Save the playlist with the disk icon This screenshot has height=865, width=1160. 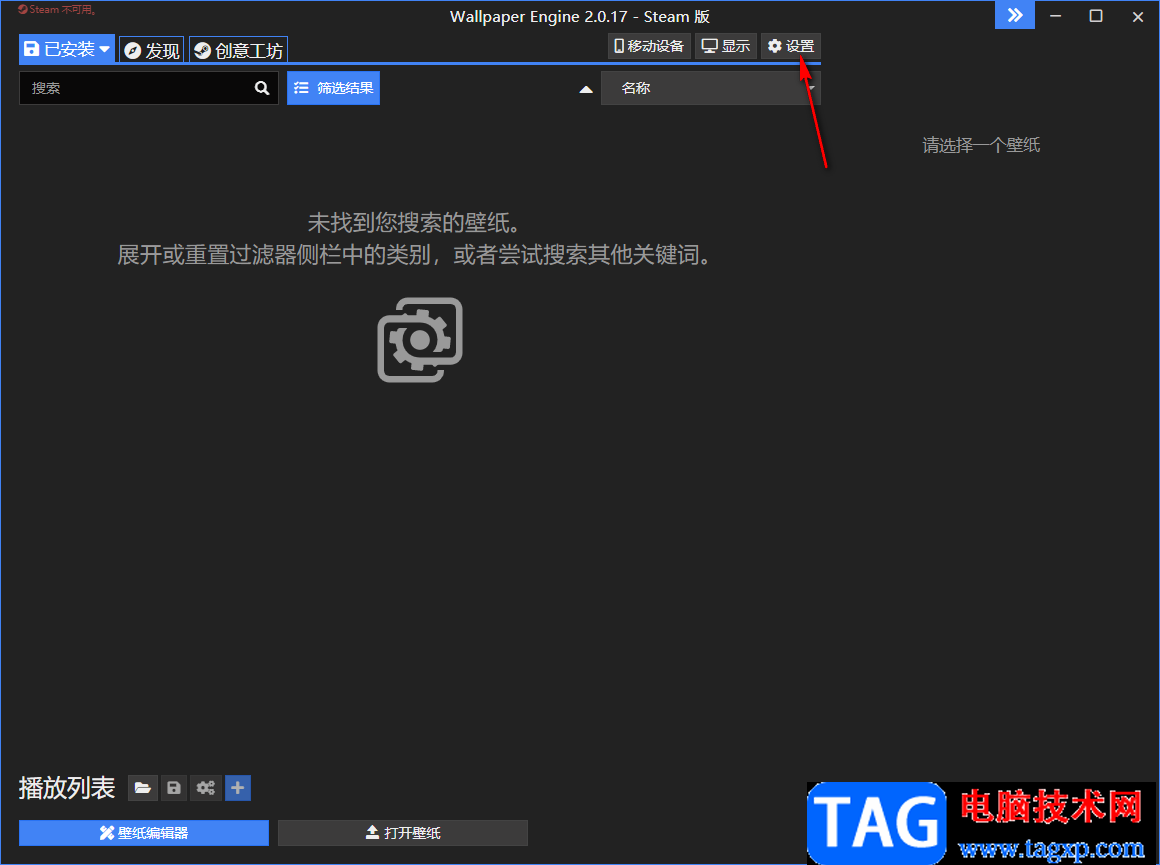point(174,788)
